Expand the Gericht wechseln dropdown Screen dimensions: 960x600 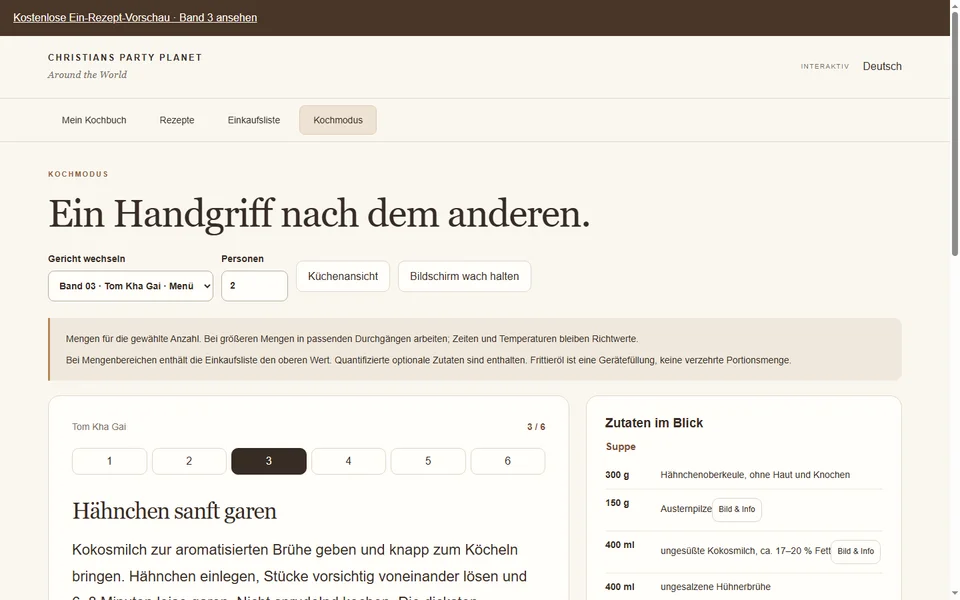click(130, 286)
